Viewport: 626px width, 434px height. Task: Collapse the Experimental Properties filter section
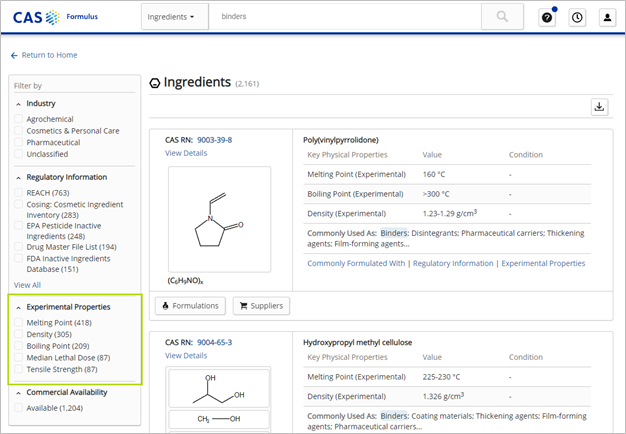[x=18, y=307]
